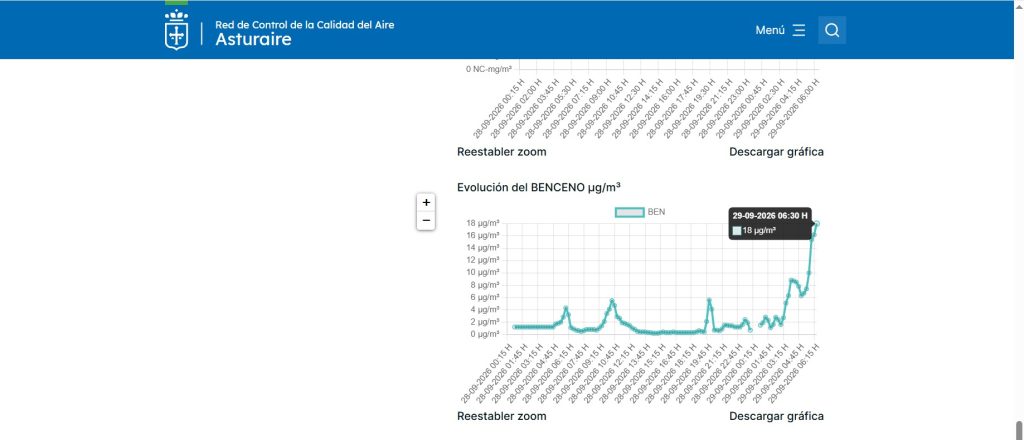Click the benceno spike near 19:45
Image resolution: width=1024 pixels, height=440 pixels.
pos(709,300)
